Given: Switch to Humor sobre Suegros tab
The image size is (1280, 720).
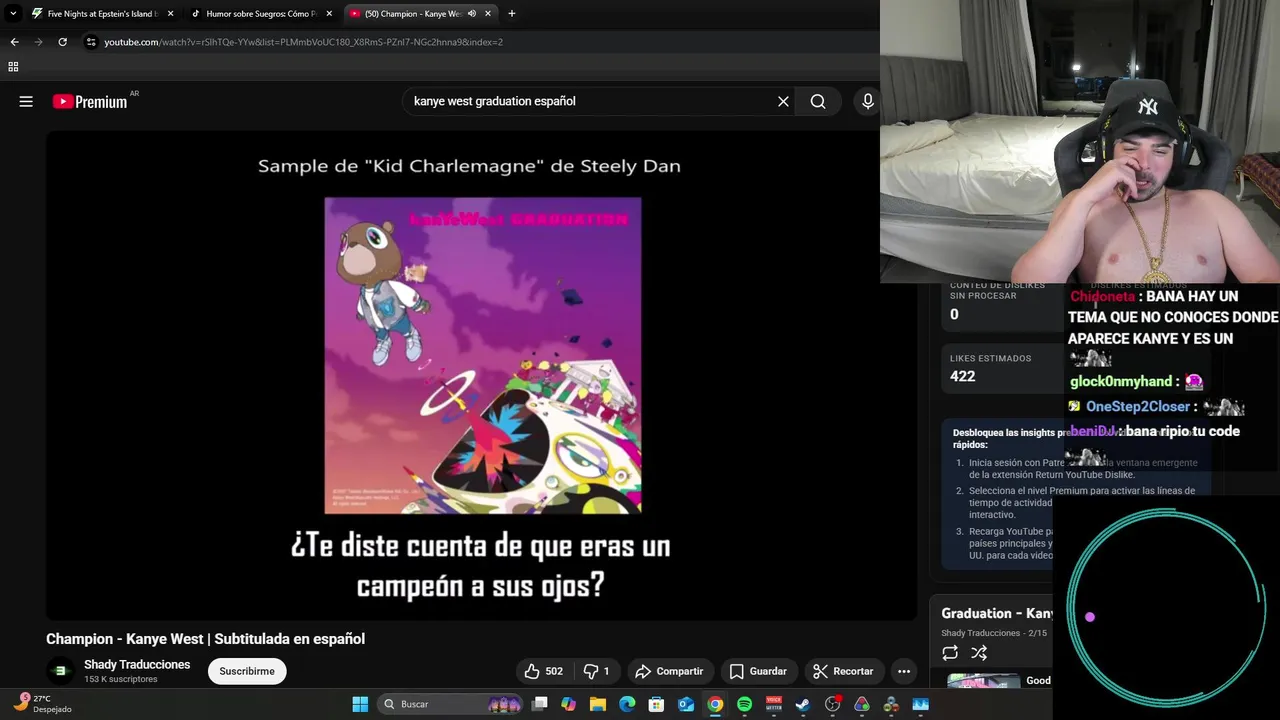Looking at the screenshot, I should (260, 14).
